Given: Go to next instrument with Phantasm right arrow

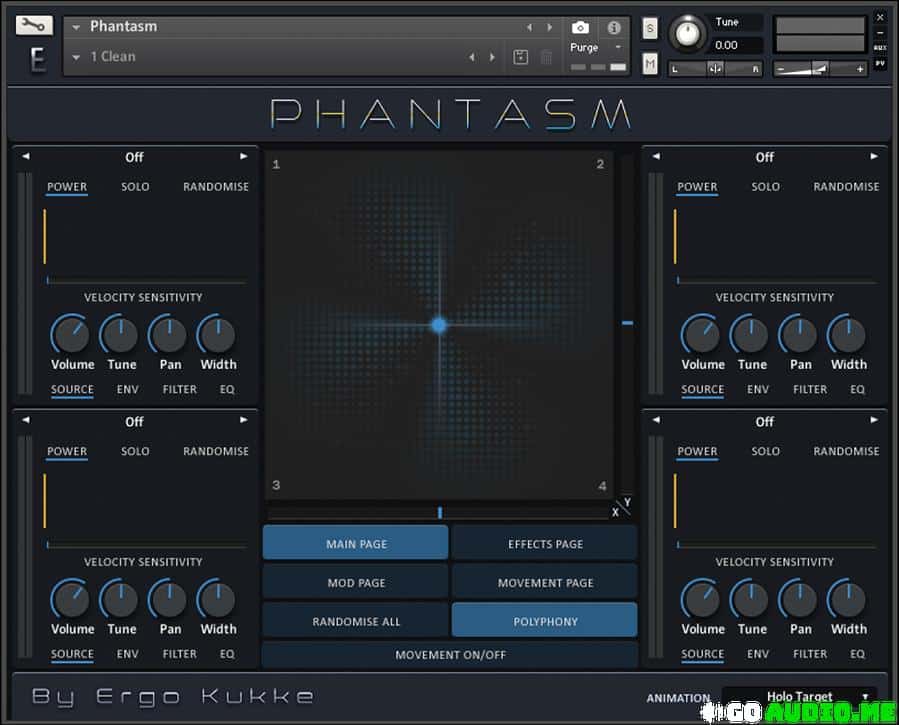Looking at the screenshot, I should (x=550, y=27).
